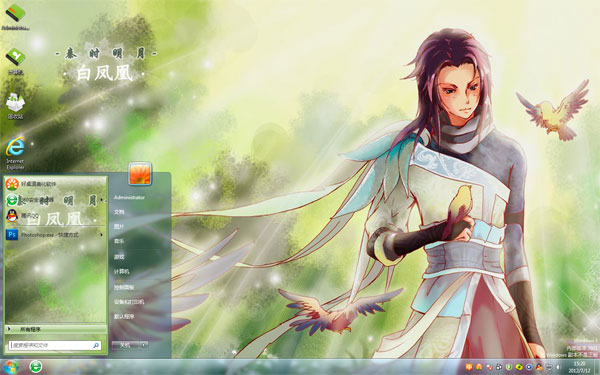Expand the 360 browser jump list arrow

pyautogui.click(x=102, y=200)
